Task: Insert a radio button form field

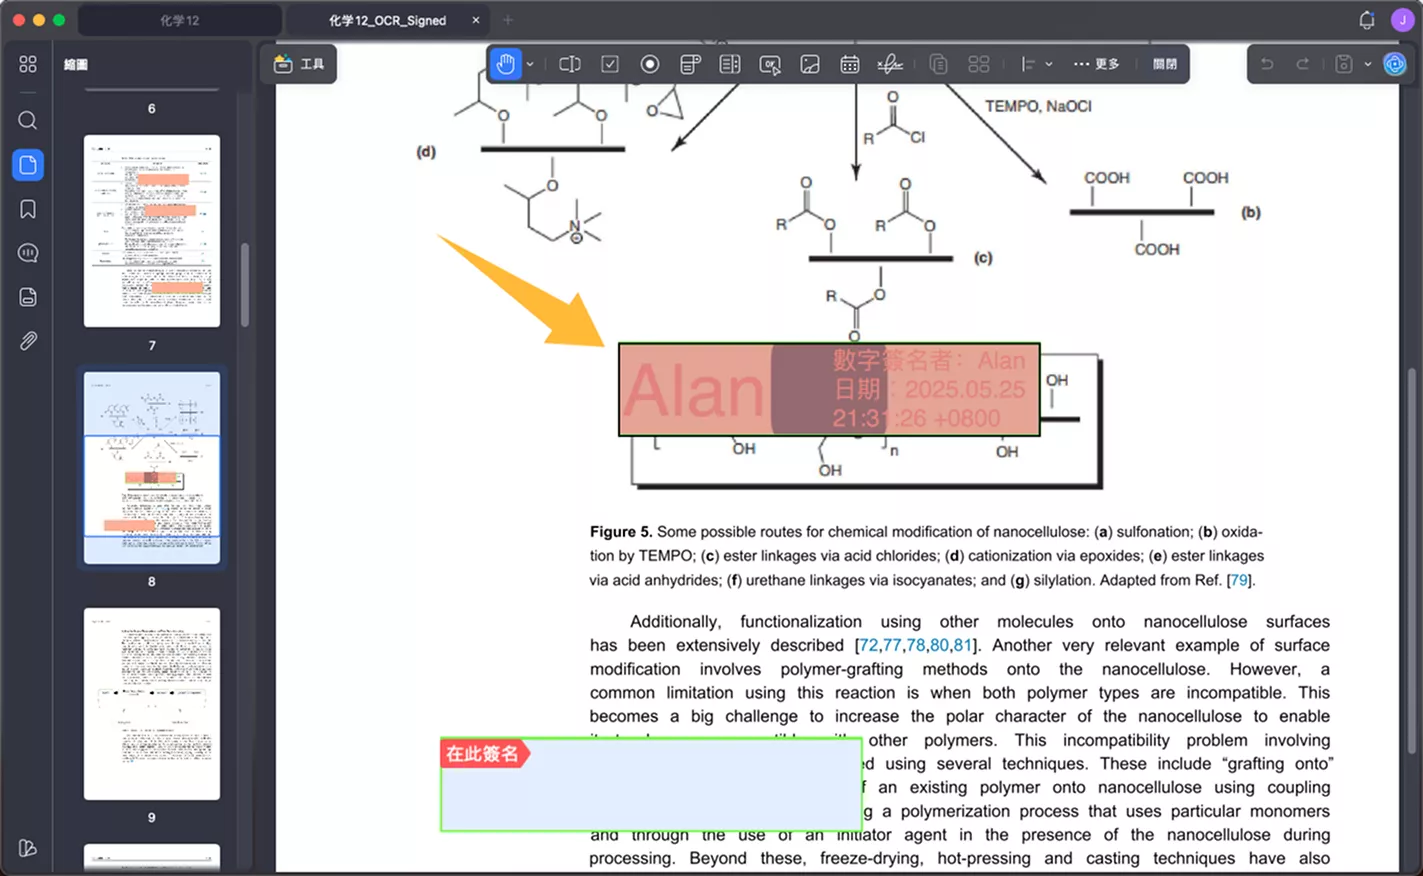Action: pyautogui.click(x=650, y=64)
